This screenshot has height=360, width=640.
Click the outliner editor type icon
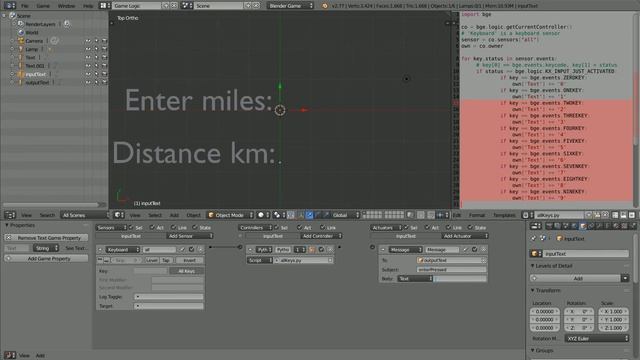pyautogui.click(x=9, y=215)
